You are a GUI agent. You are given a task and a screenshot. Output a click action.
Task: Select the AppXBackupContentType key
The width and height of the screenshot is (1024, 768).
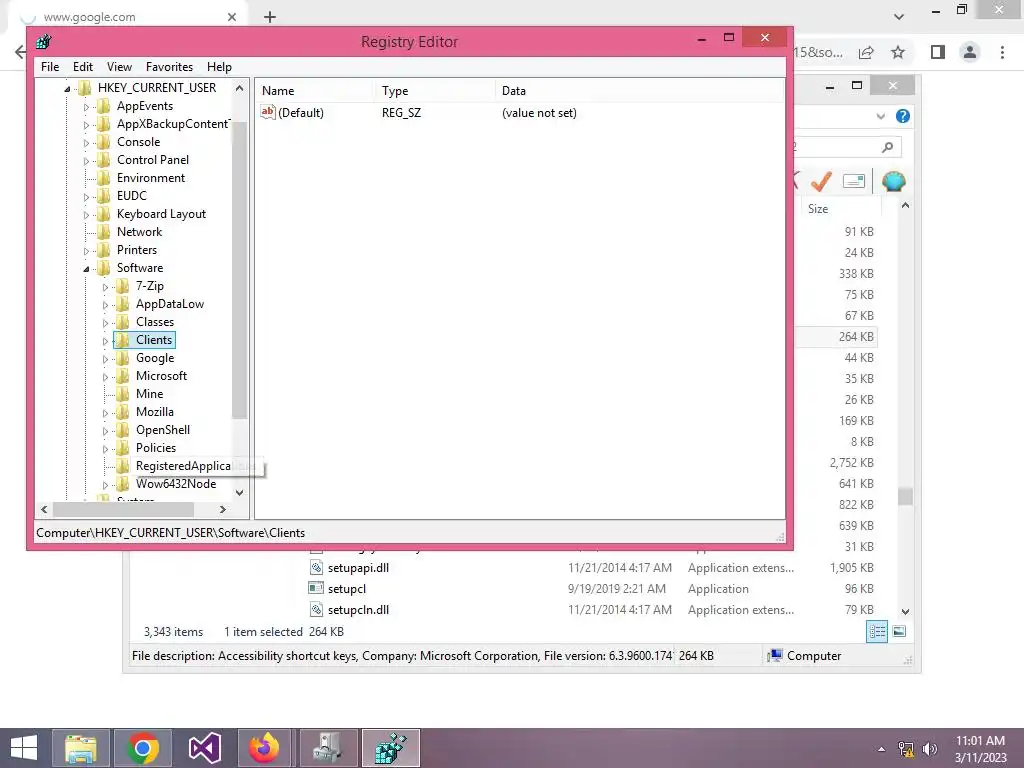point(173,124)
